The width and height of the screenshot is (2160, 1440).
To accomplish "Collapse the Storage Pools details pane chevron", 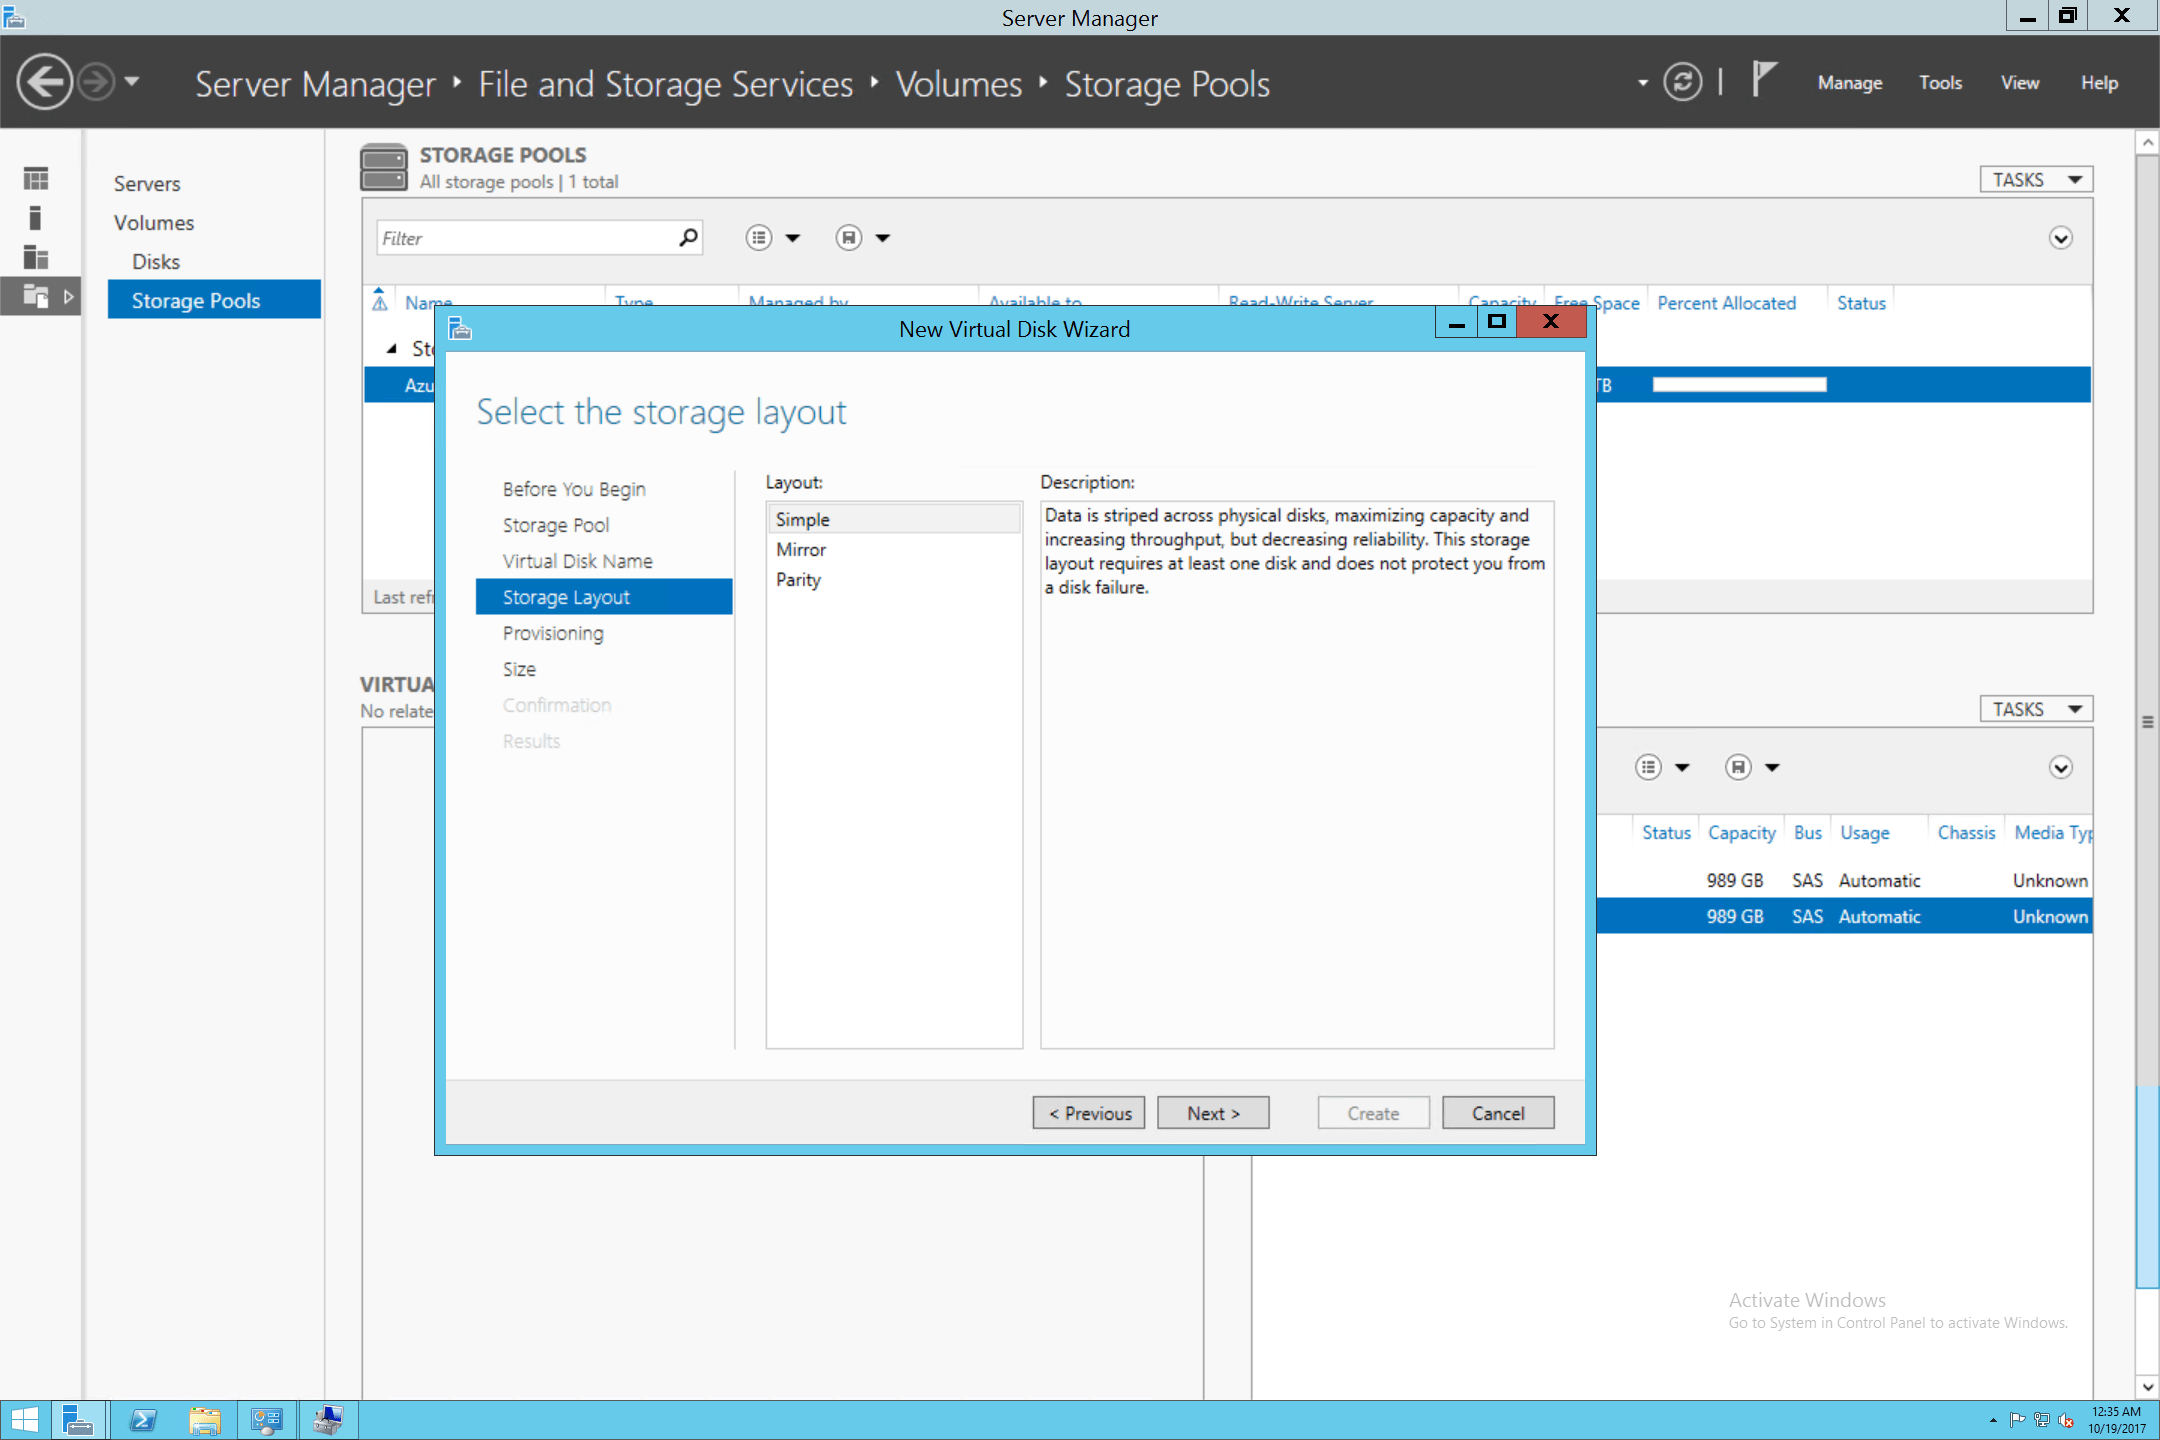I will pyautogui.click(x=2060, y=238).
